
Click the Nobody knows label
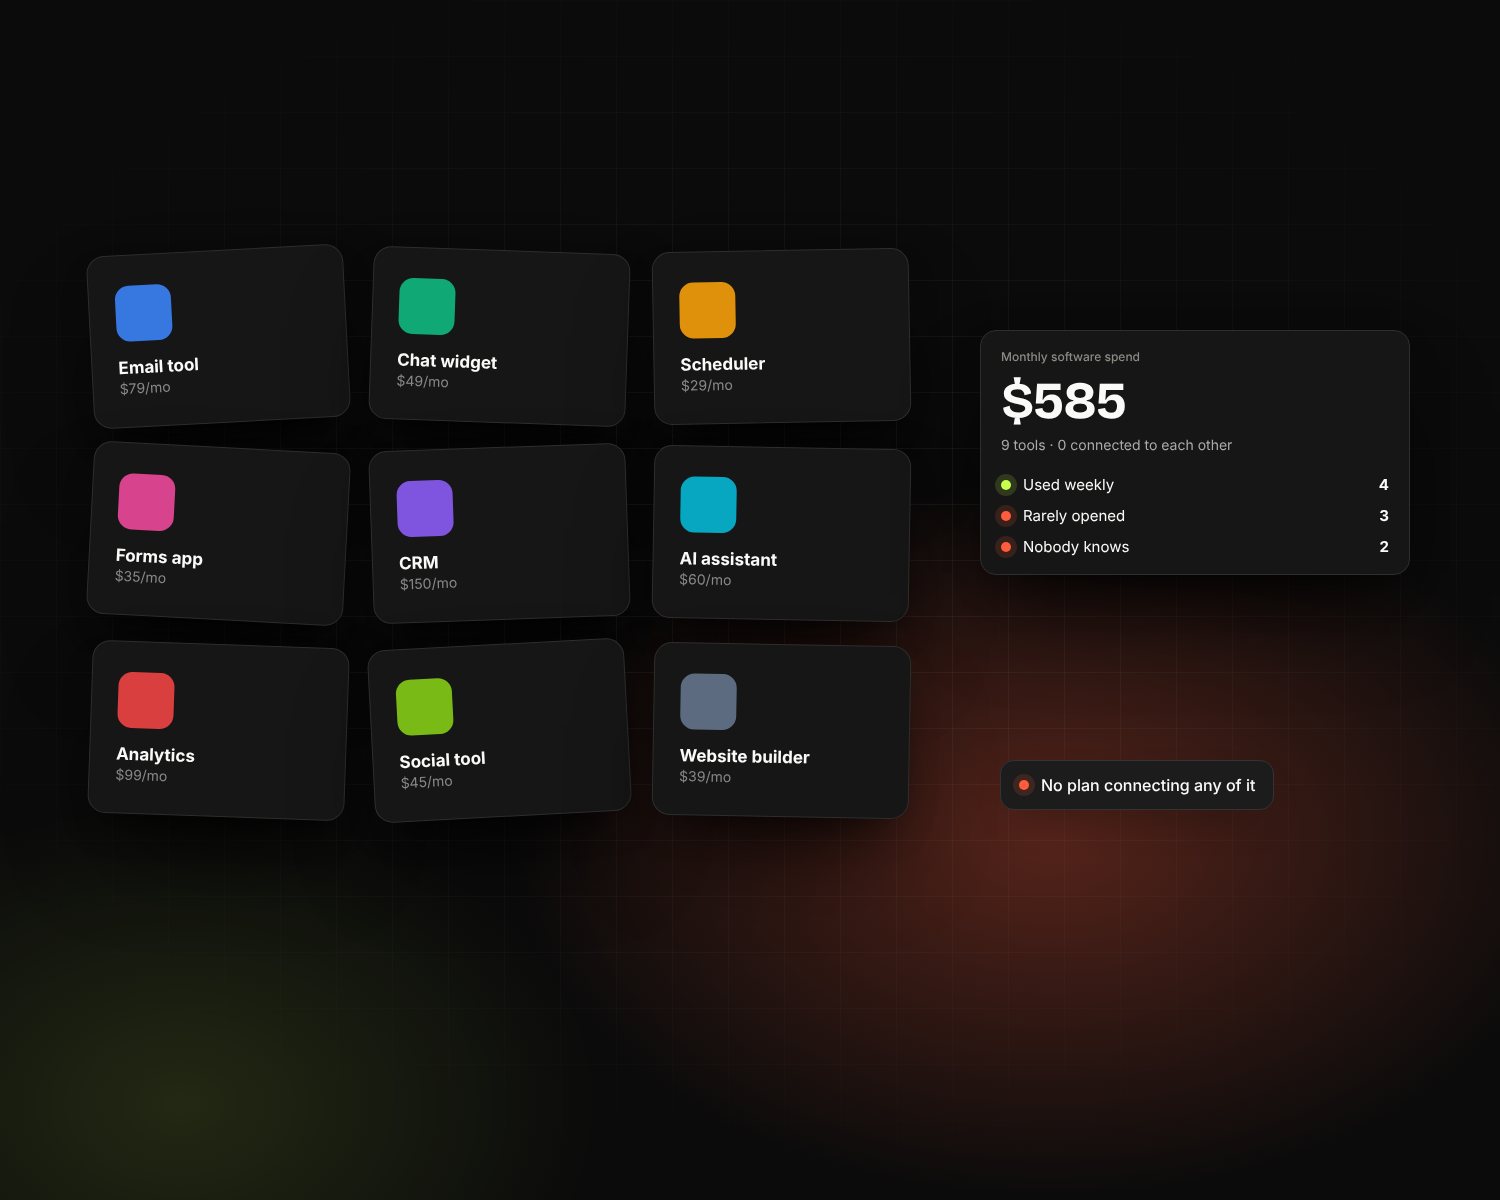1076,547
